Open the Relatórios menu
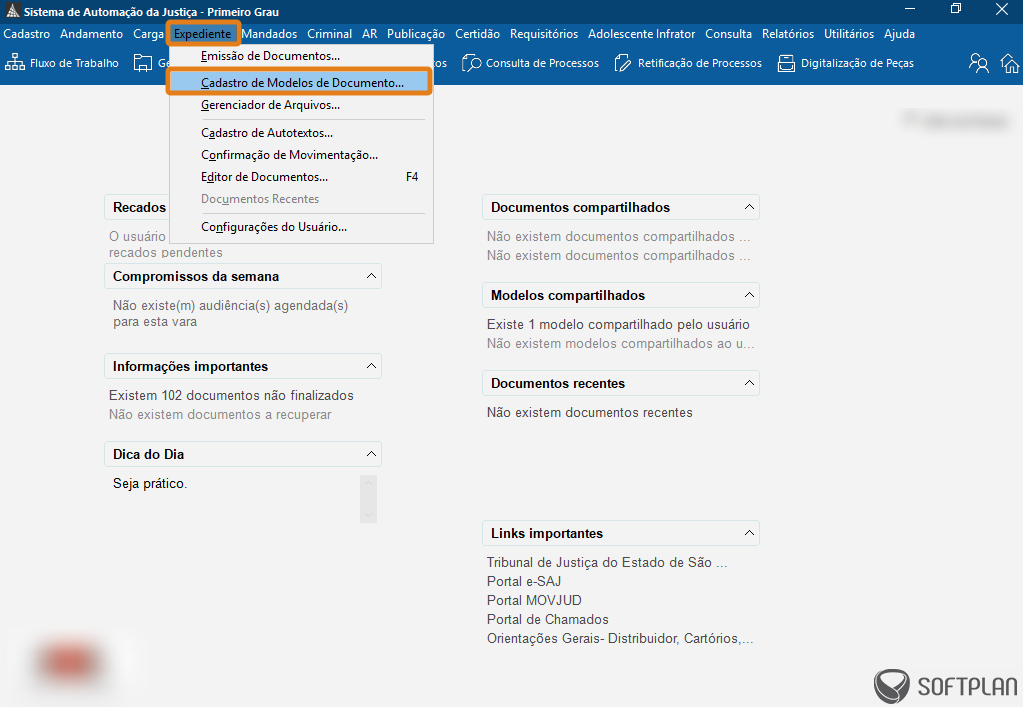Image resolution: width=1023 pixels, height=707 pixels. [788, 34]
